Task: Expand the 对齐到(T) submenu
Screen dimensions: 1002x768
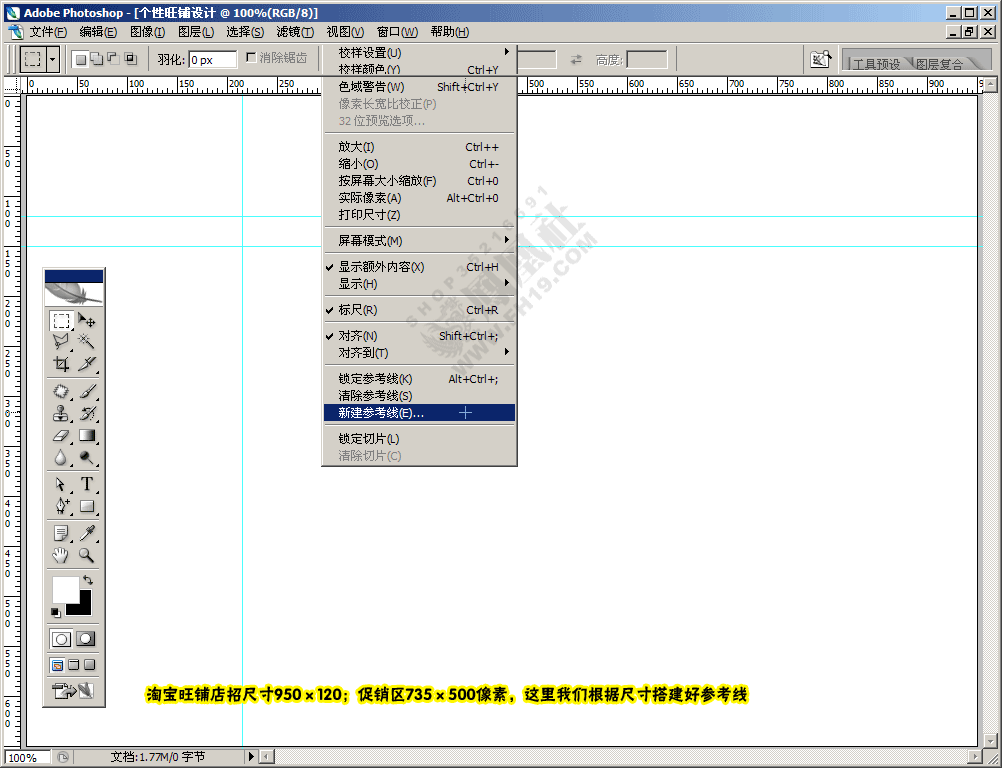Action: (x=419, y=353)
